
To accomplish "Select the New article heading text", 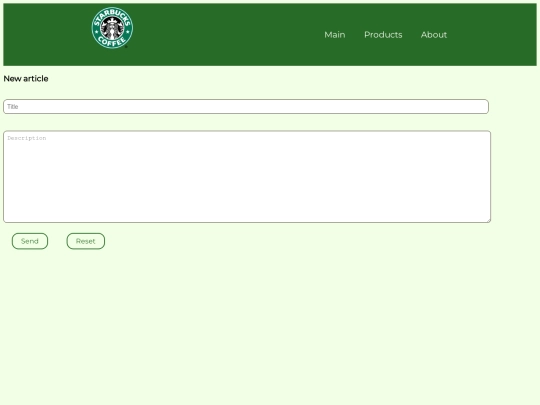I will click(x=26, y=79).
